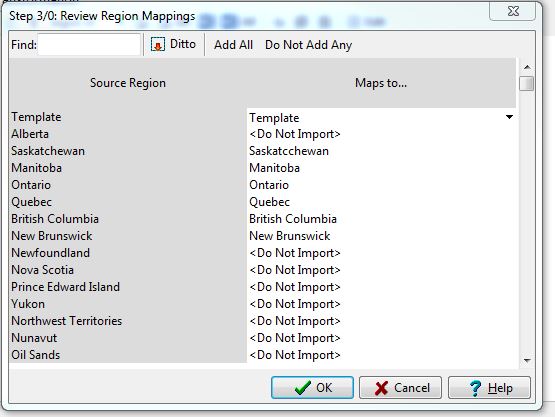This screenshot has width=555, height=417.
Task: Click the green checkmark OK button
Action: pos(312,388)
